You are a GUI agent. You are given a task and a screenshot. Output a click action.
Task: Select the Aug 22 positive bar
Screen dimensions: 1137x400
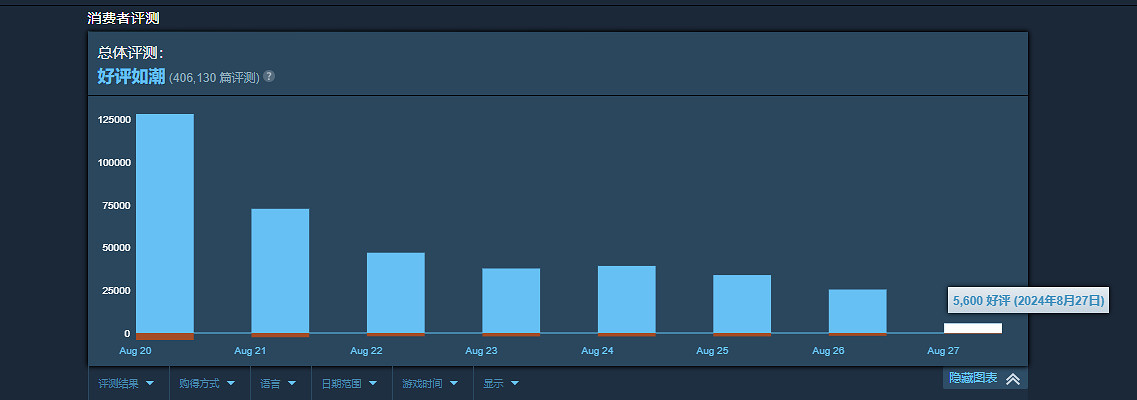click(396, 292)
